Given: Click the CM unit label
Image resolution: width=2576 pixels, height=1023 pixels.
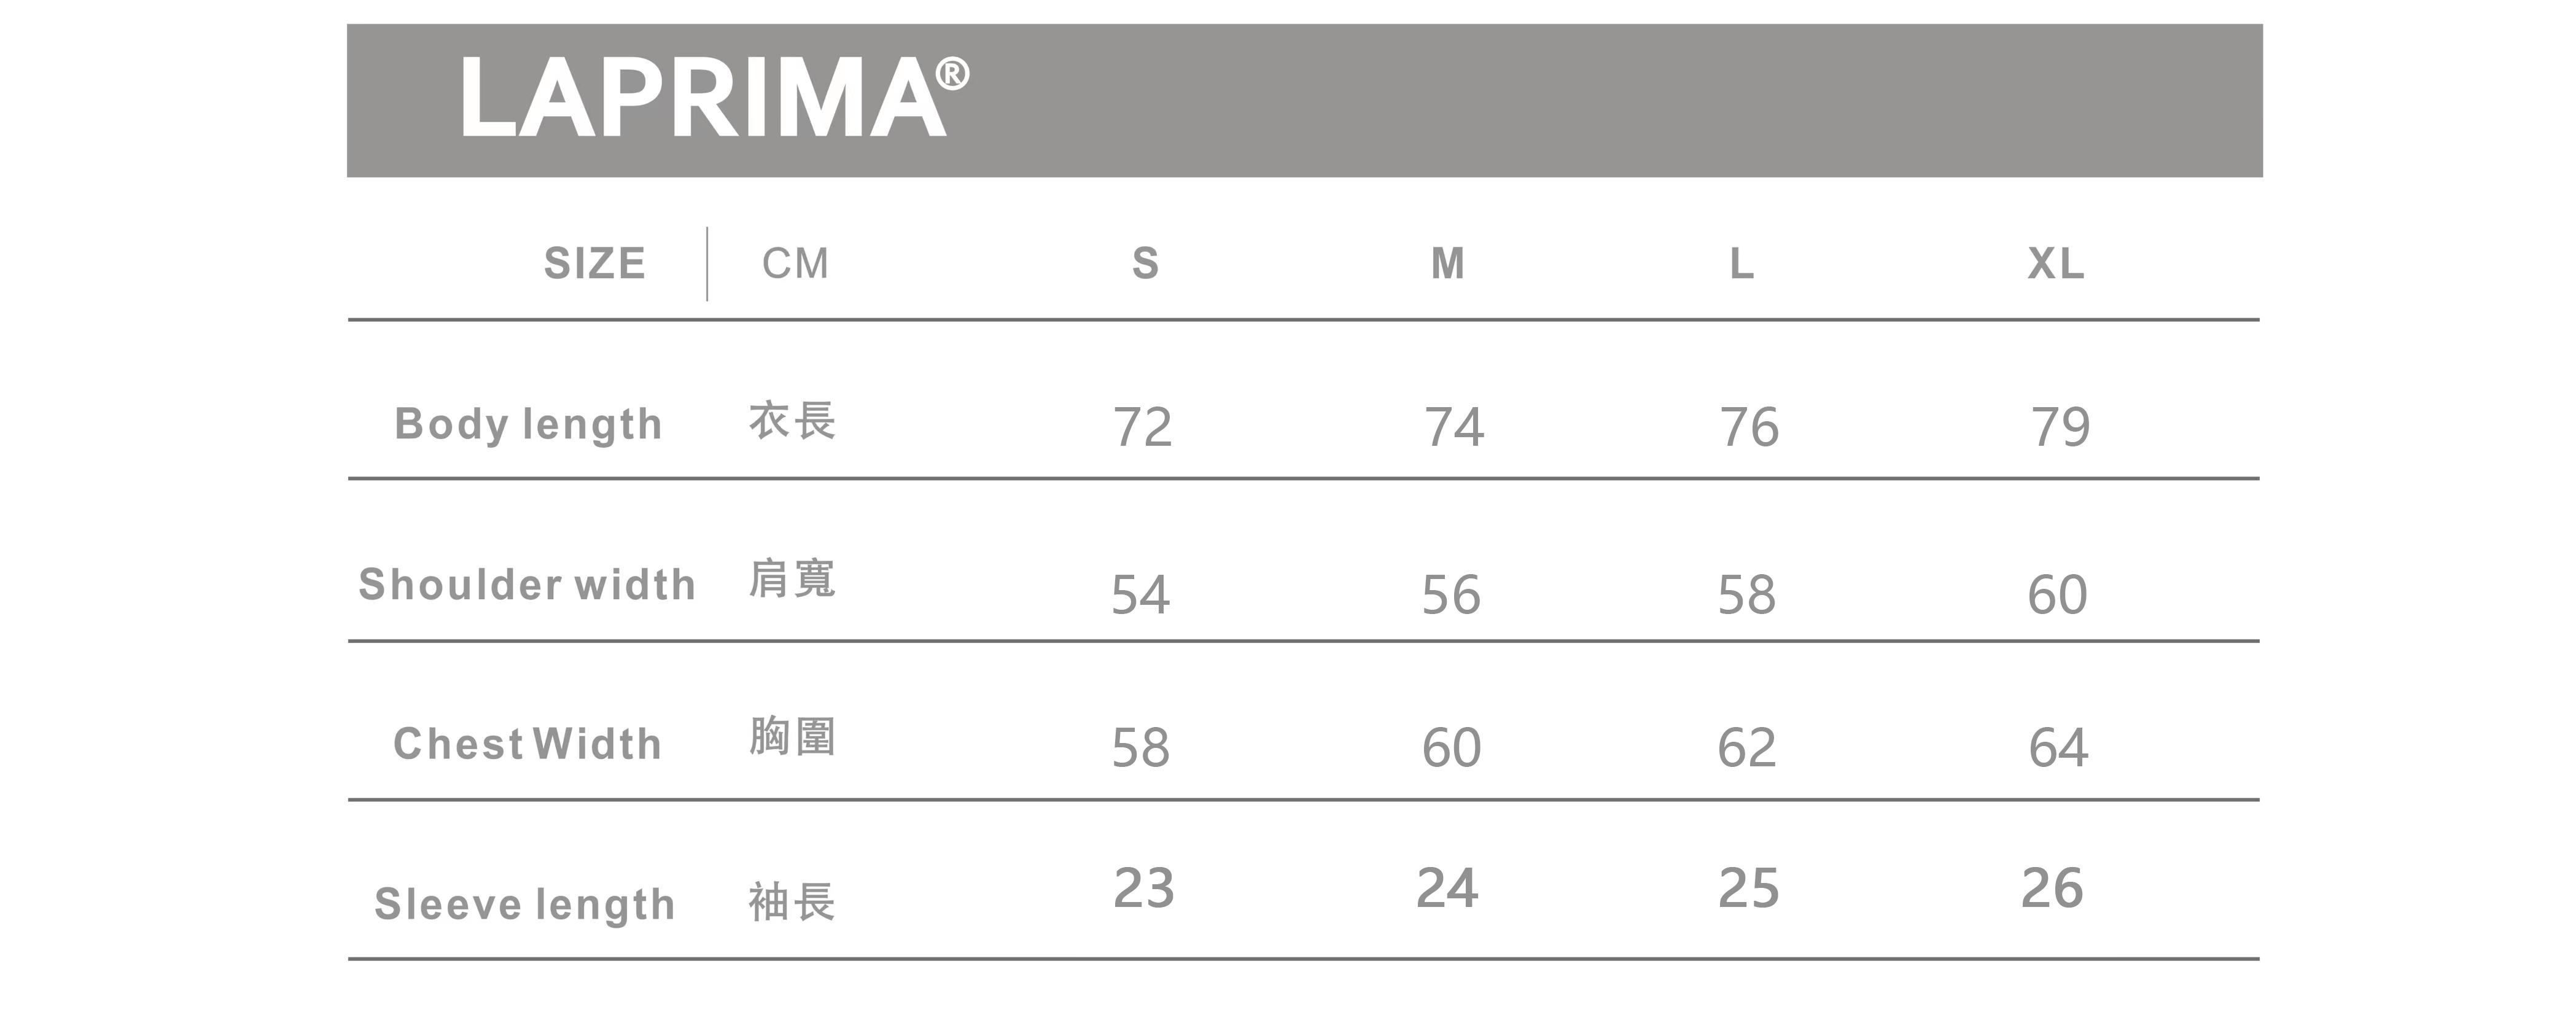Looking at the screenshot, I should tap(795, 264).
